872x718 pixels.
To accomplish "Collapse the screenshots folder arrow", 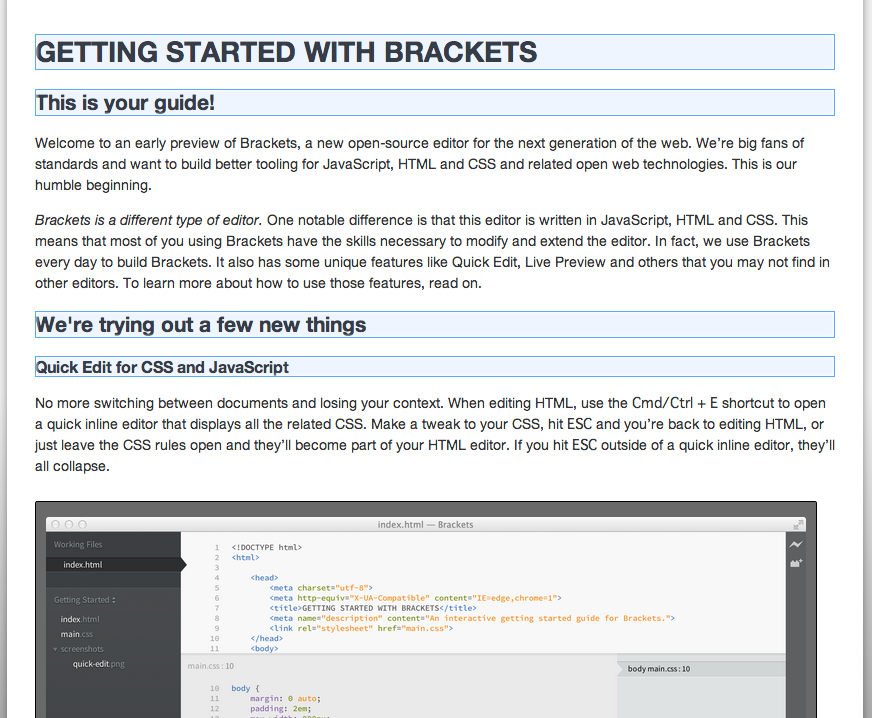I will [56, 649].
